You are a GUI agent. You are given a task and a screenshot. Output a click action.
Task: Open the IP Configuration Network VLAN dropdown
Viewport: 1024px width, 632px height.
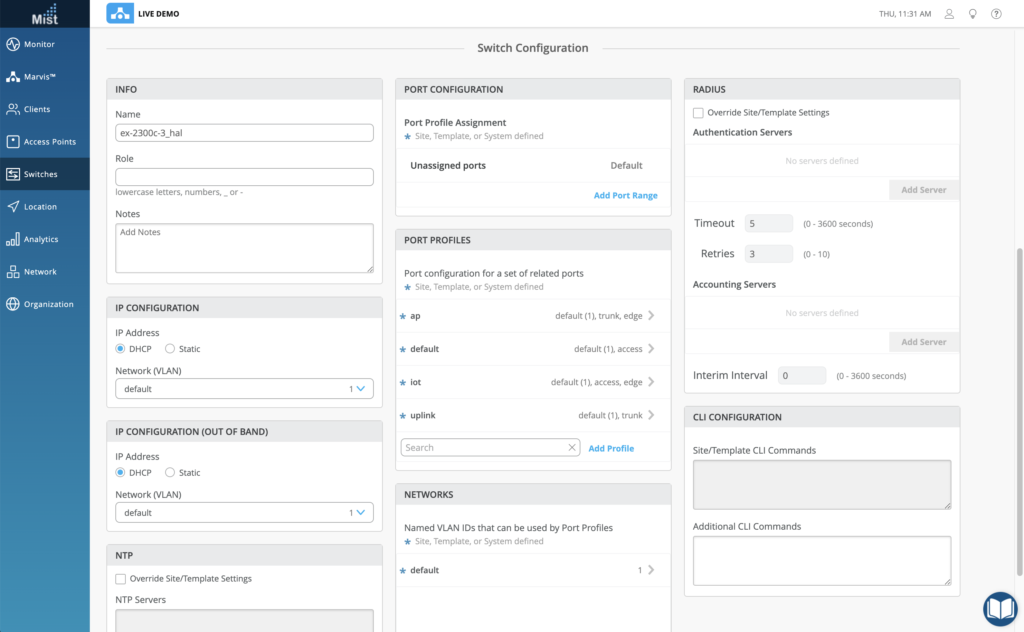click(x=244, y=389)
